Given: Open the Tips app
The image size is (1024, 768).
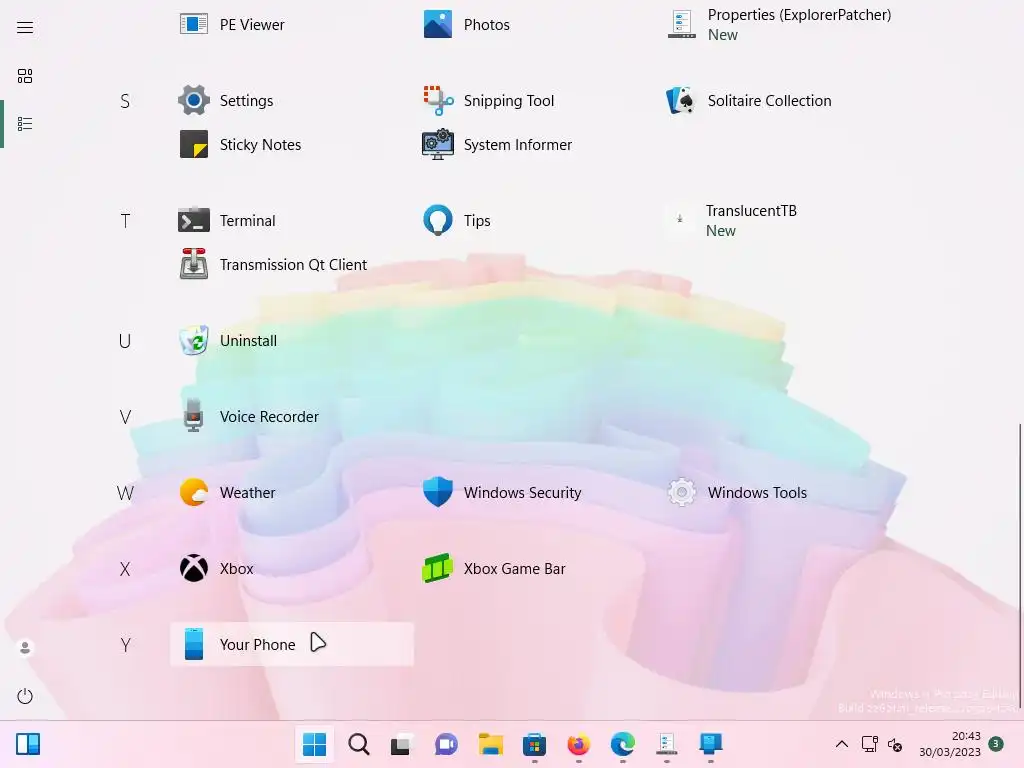Looking at the screenshot, I should point(536,221).
